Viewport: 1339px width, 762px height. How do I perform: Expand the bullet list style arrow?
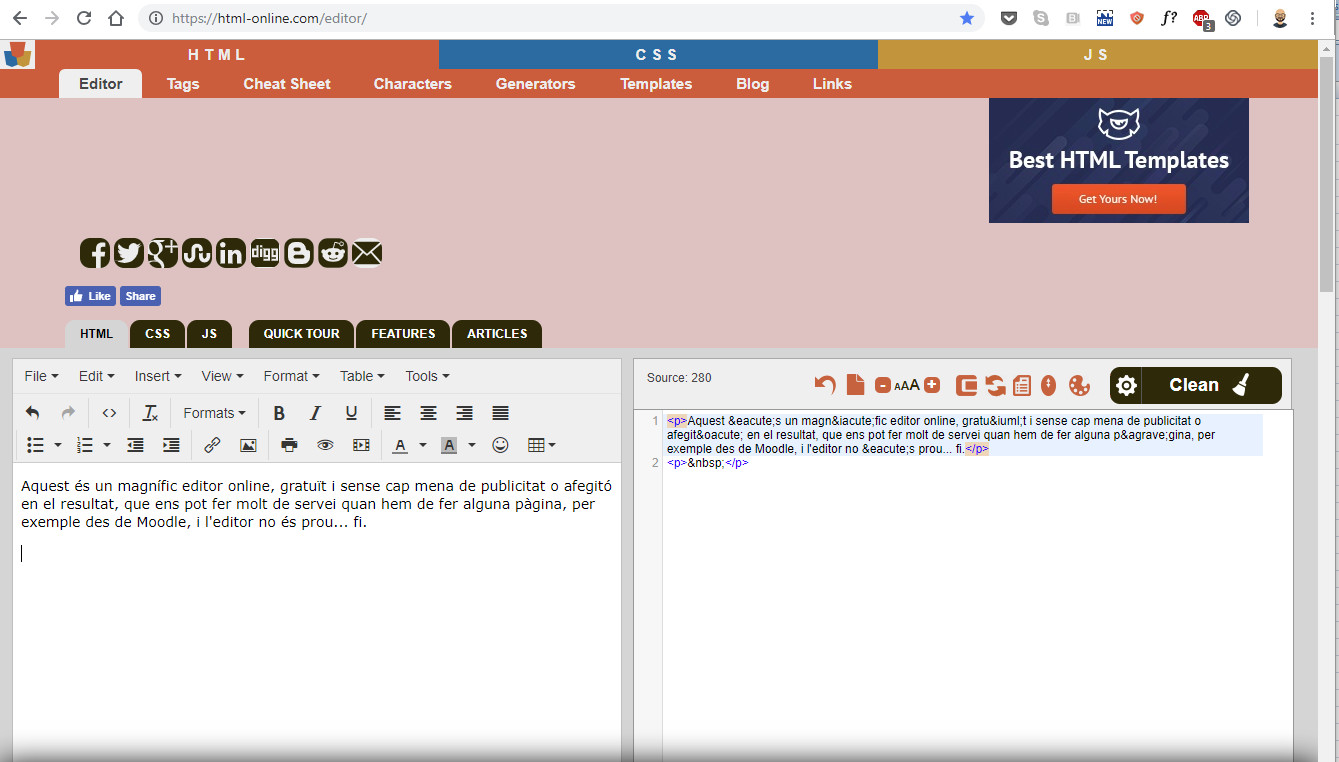[x=58, y=445]
